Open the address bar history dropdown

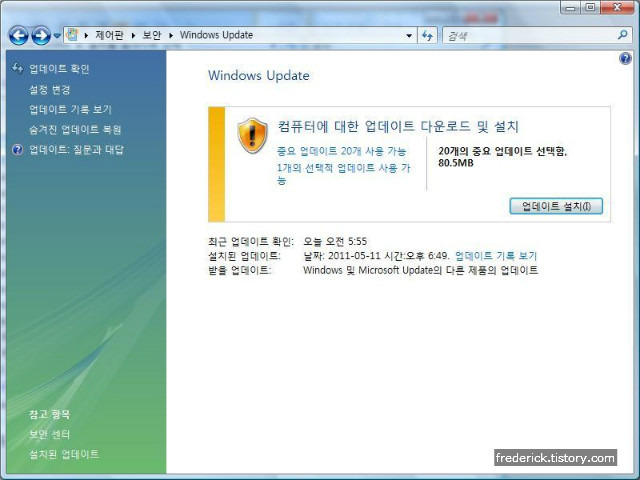409,36
